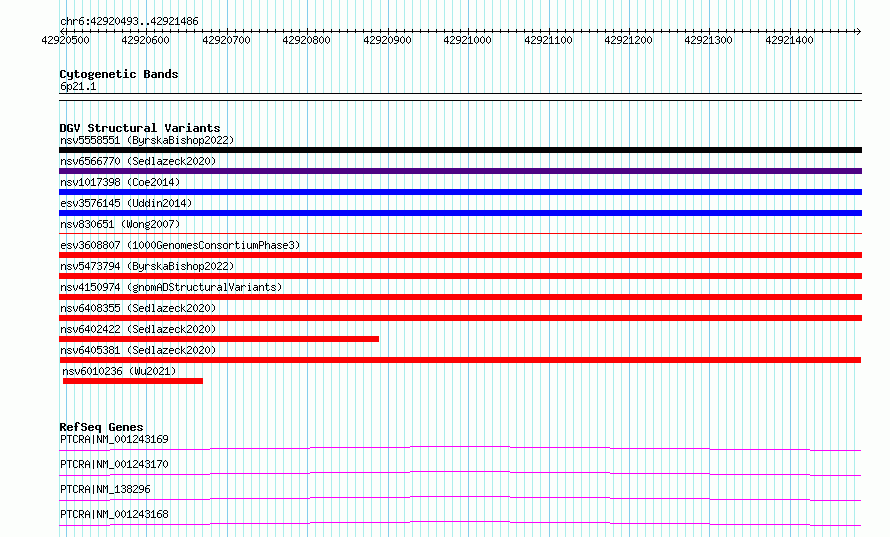Image resolution: width=890 pixels, height=537 pixels.
Task: Click the red nsv4150974 variant bar
Action: (460, 297)
